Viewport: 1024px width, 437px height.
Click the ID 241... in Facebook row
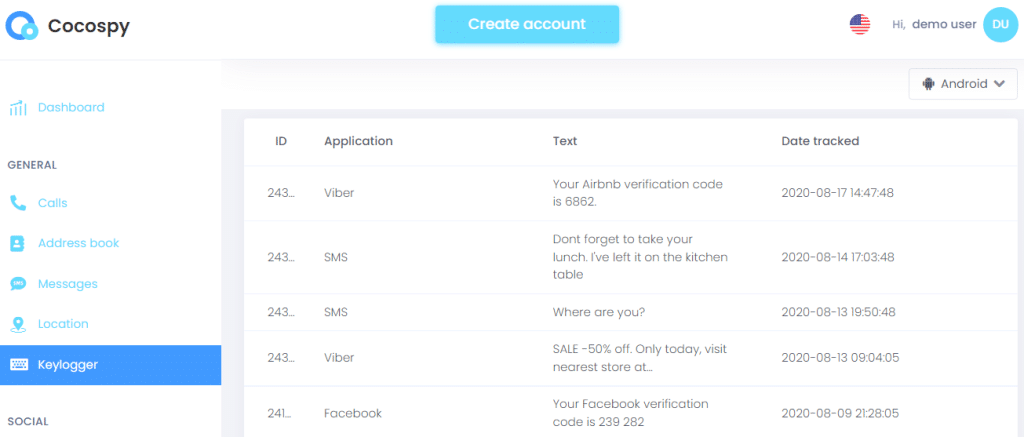281,413
